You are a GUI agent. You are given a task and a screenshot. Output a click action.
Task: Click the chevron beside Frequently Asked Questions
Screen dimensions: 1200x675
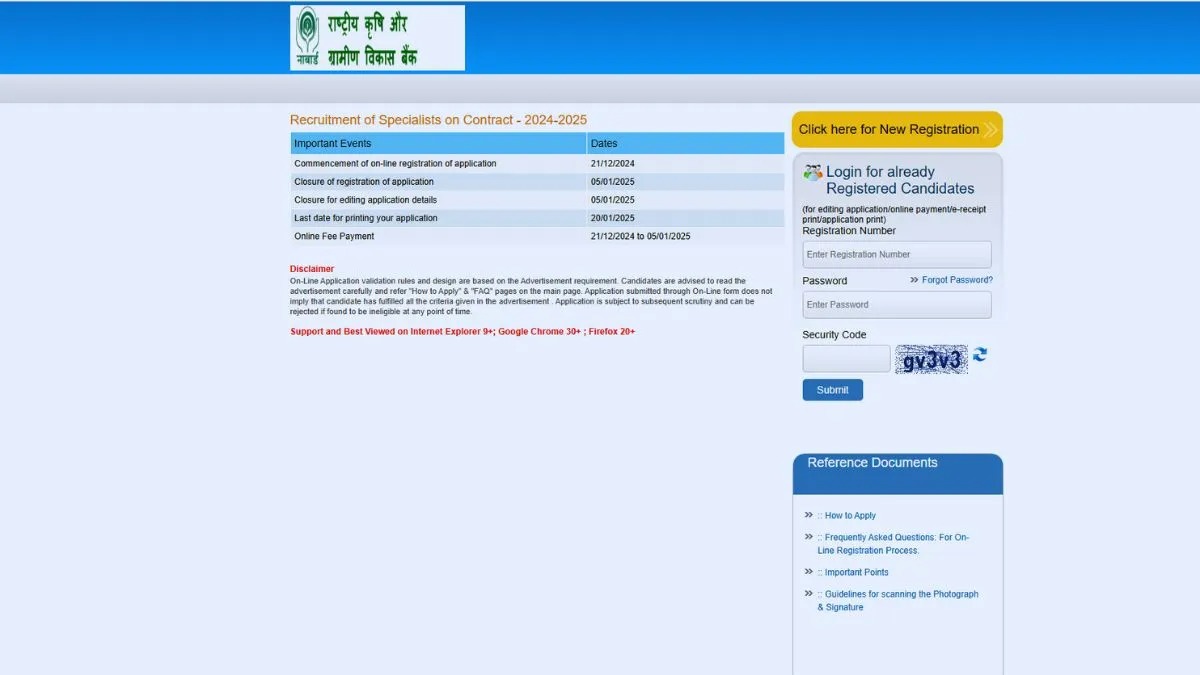[x=809, y=537]
